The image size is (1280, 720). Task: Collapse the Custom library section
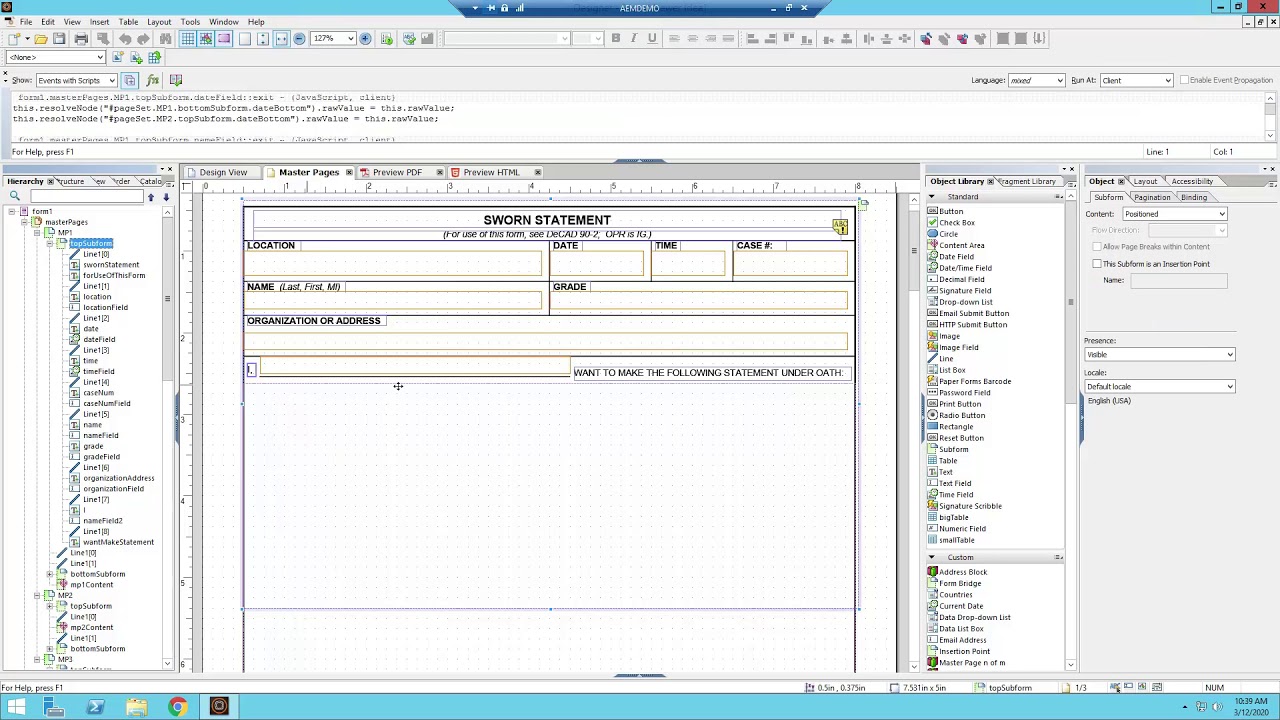tap(932, 558)
